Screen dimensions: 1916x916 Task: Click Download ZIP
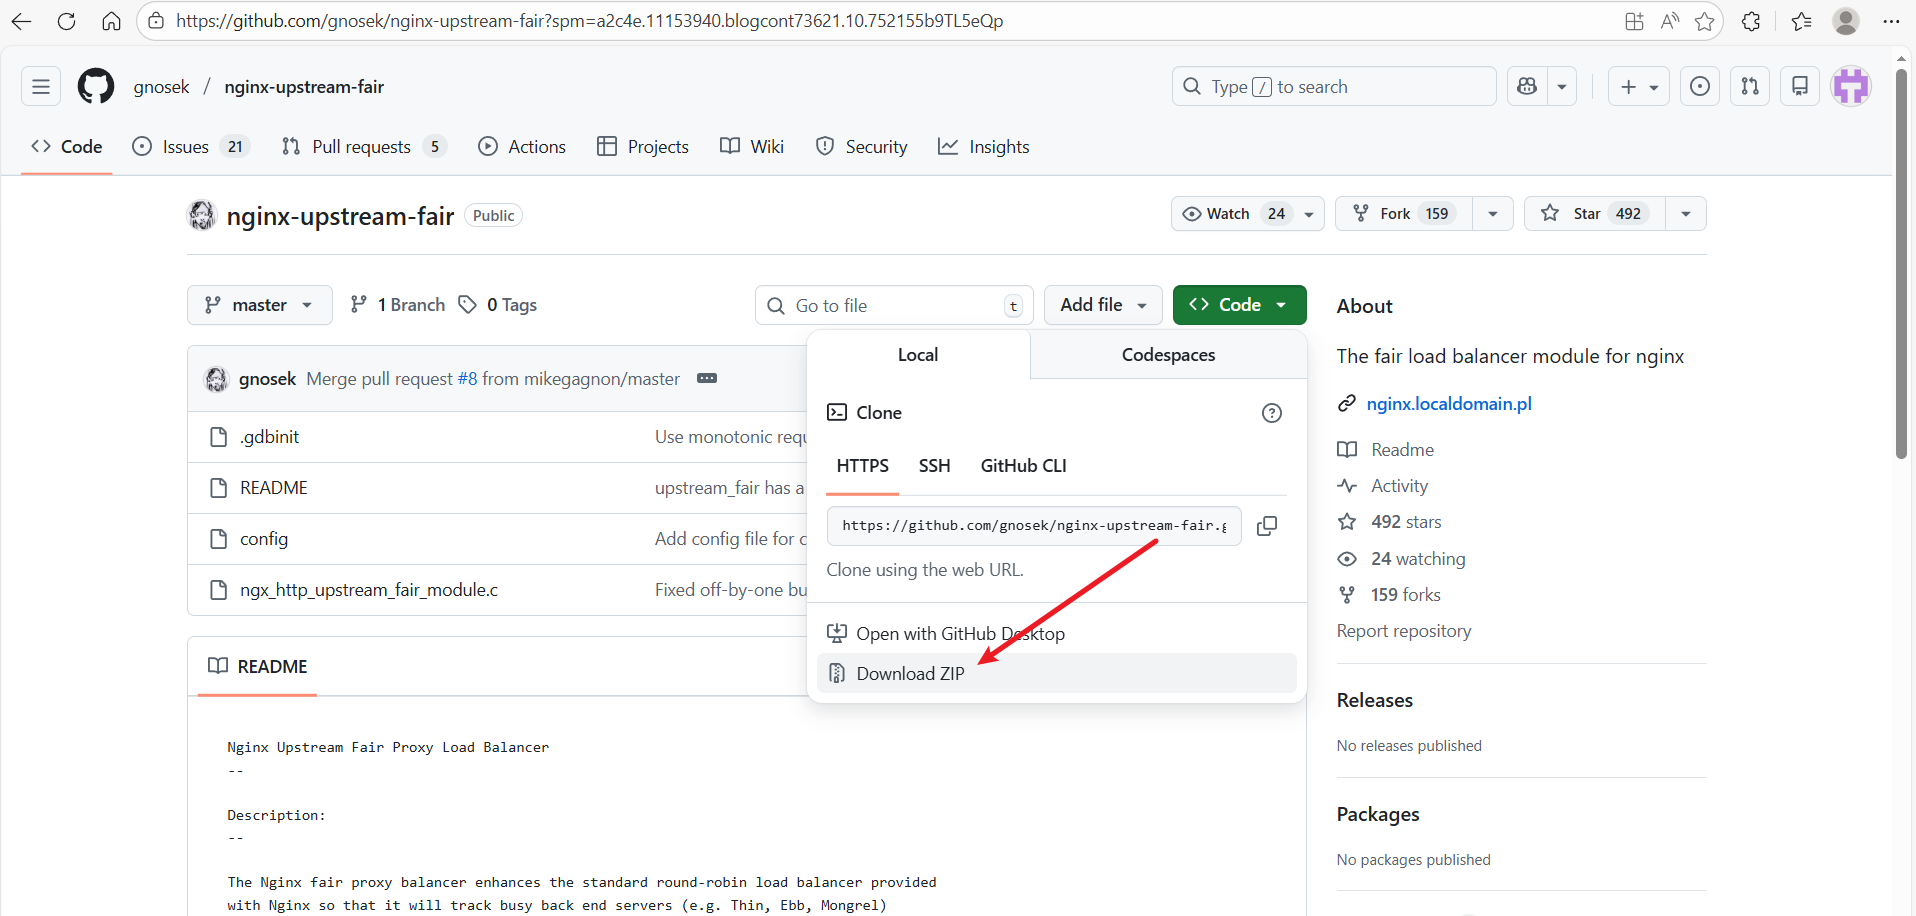[910, 674]
